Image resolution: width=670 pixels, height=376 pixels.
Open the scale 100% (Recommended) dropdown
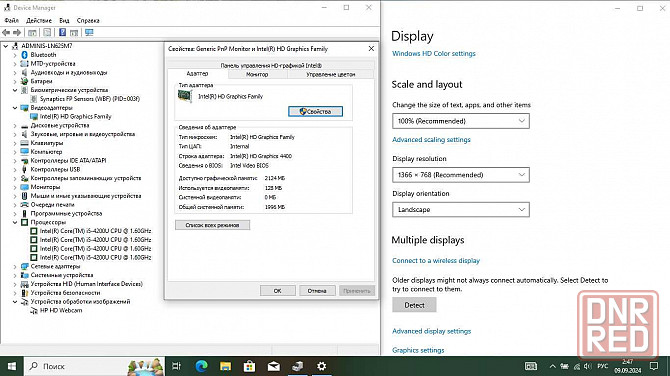461,121
